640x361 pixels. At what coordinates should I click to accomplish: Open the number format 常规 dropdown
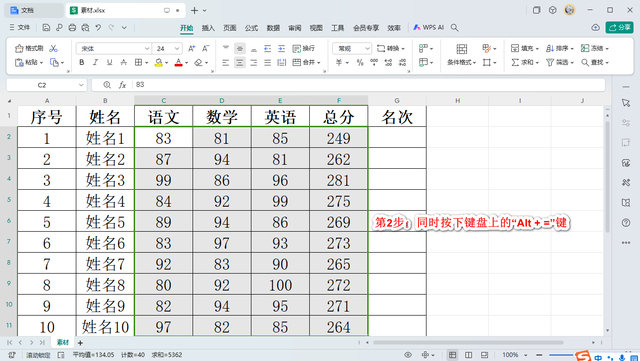tap(367, 49)
